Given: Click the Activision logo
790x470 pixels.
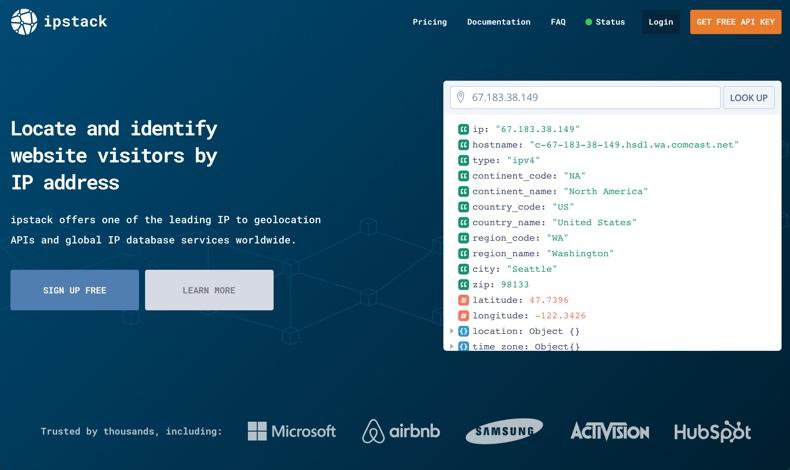Looking at the screenshot, I should click(610, 431).
